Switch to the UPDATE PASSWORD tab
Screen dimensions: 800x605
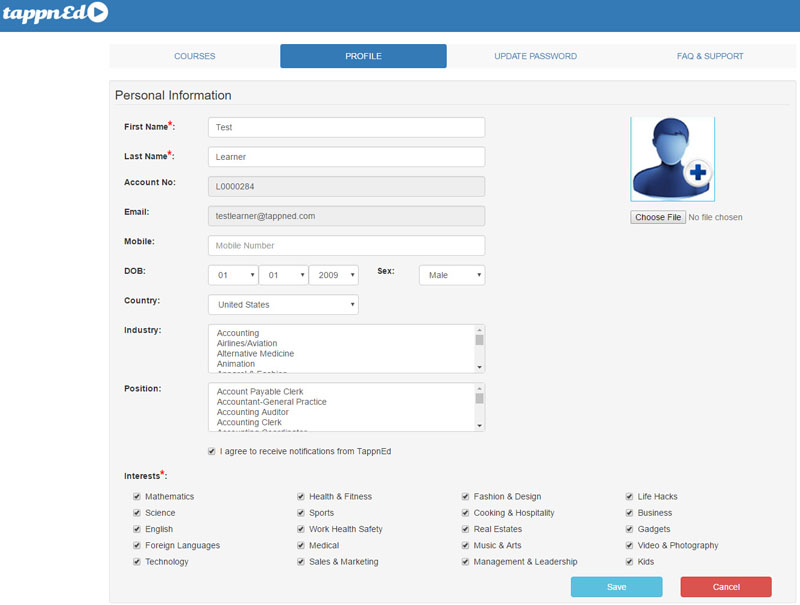click(535, 57)
